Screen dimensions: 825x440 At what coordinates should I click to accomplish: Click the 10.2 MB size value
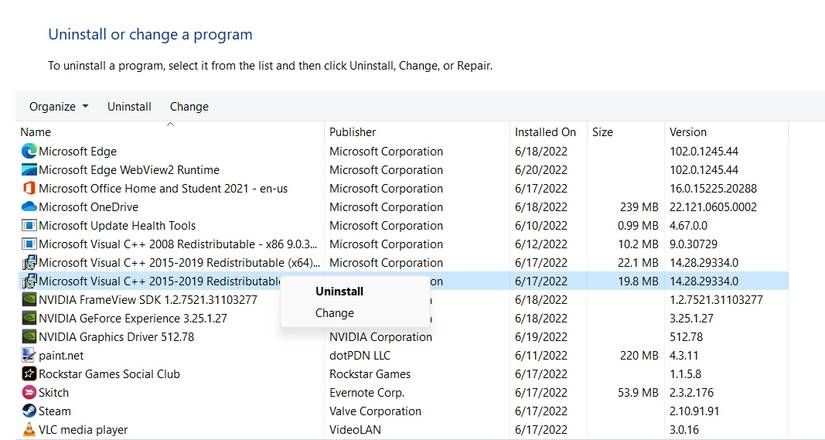coord(638,244)
